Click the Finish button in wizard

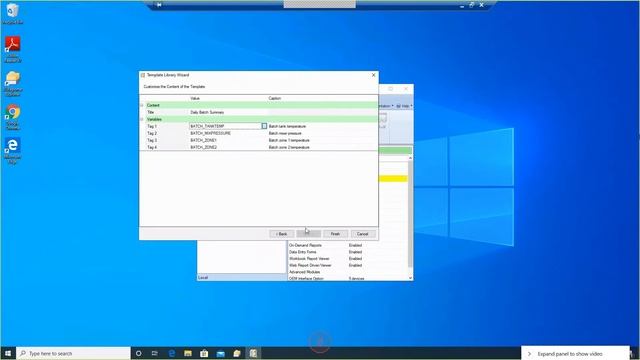coord(335,234)
